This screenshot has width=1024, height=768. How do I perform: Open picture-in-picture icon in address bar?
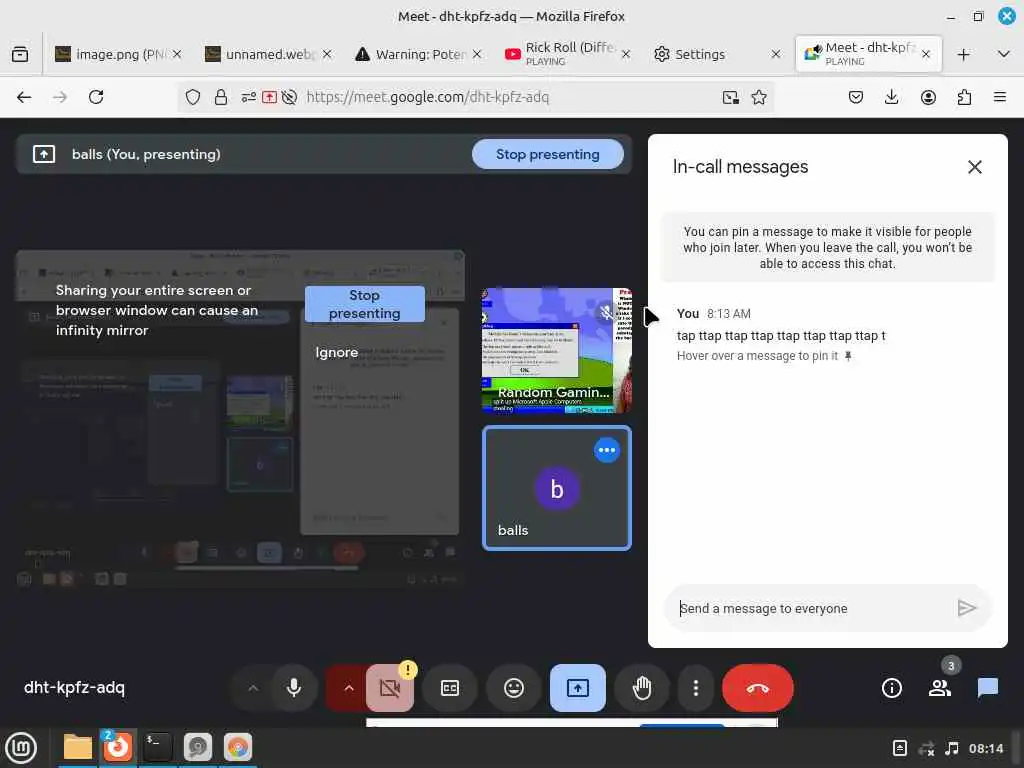click(x=730, y=97)
